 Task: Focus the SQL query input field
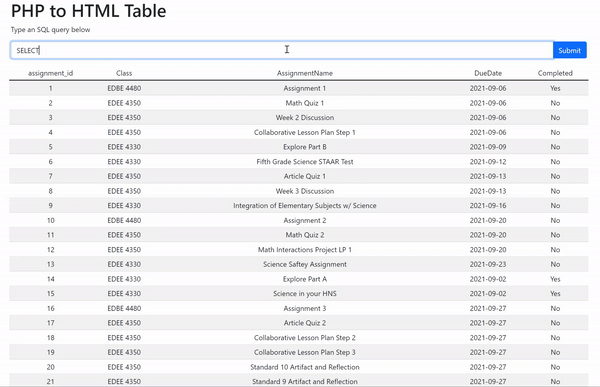tap(282, 50)
